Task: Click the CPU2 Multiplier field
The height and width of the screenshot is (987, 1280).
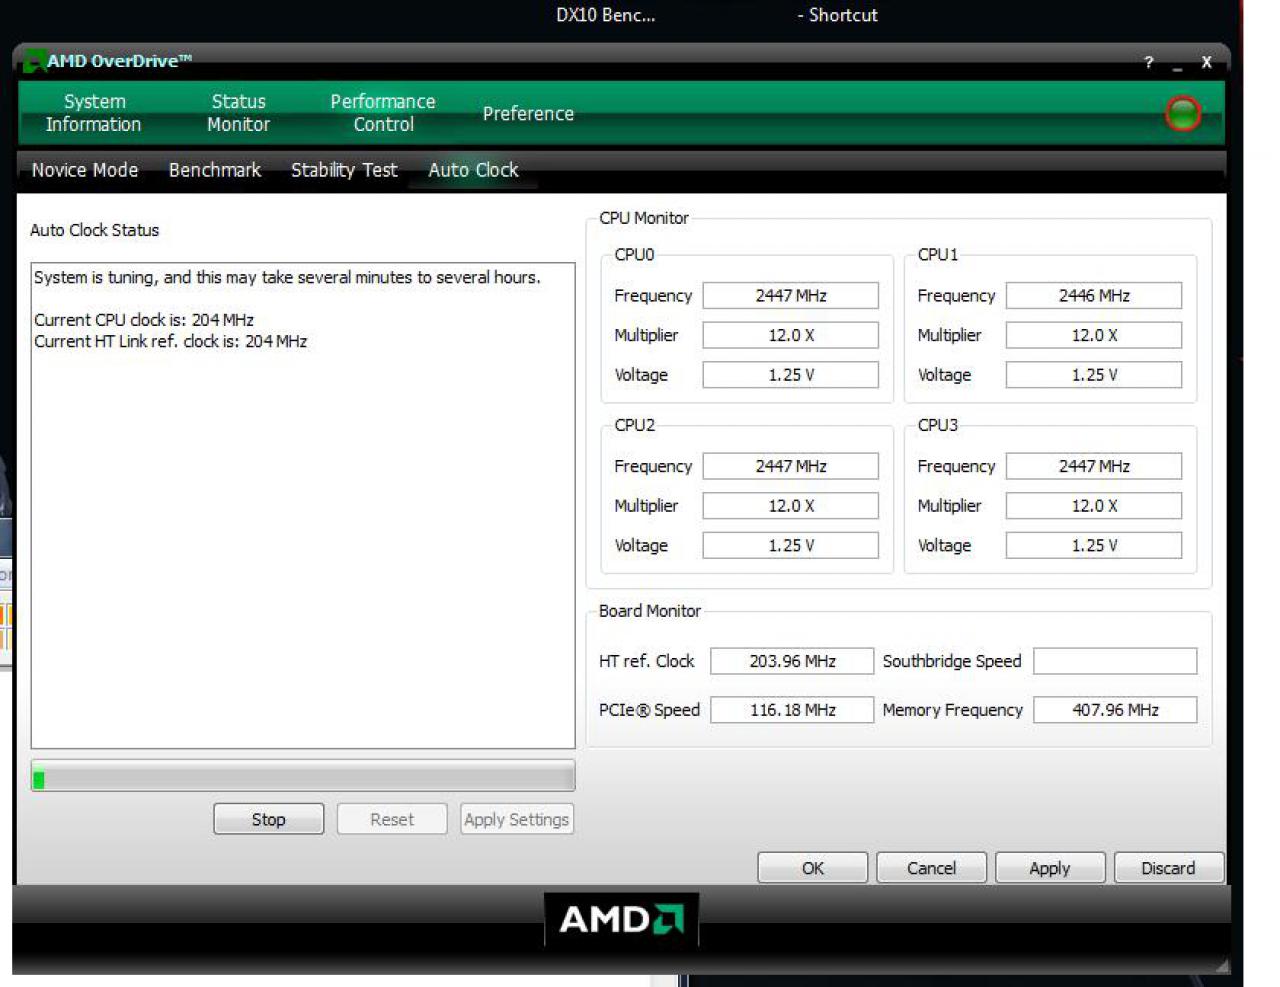Action: click(791, 506)
